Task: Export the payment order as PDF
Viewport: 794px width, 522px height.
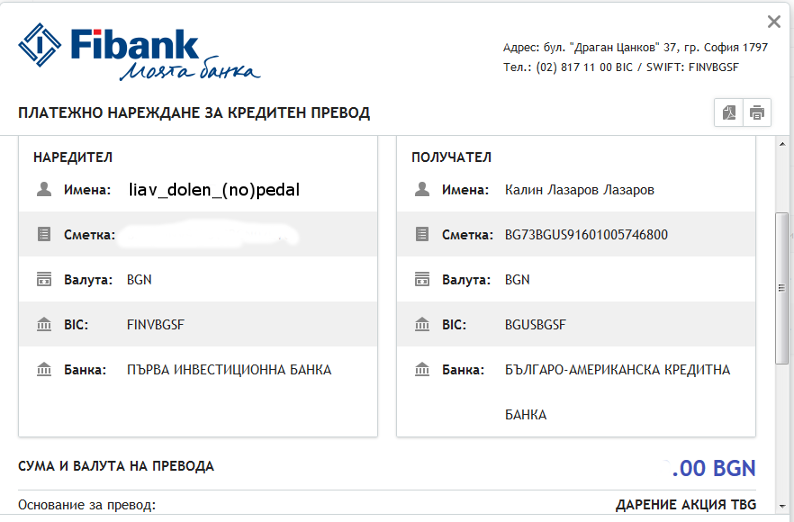Action: point(729,112)
